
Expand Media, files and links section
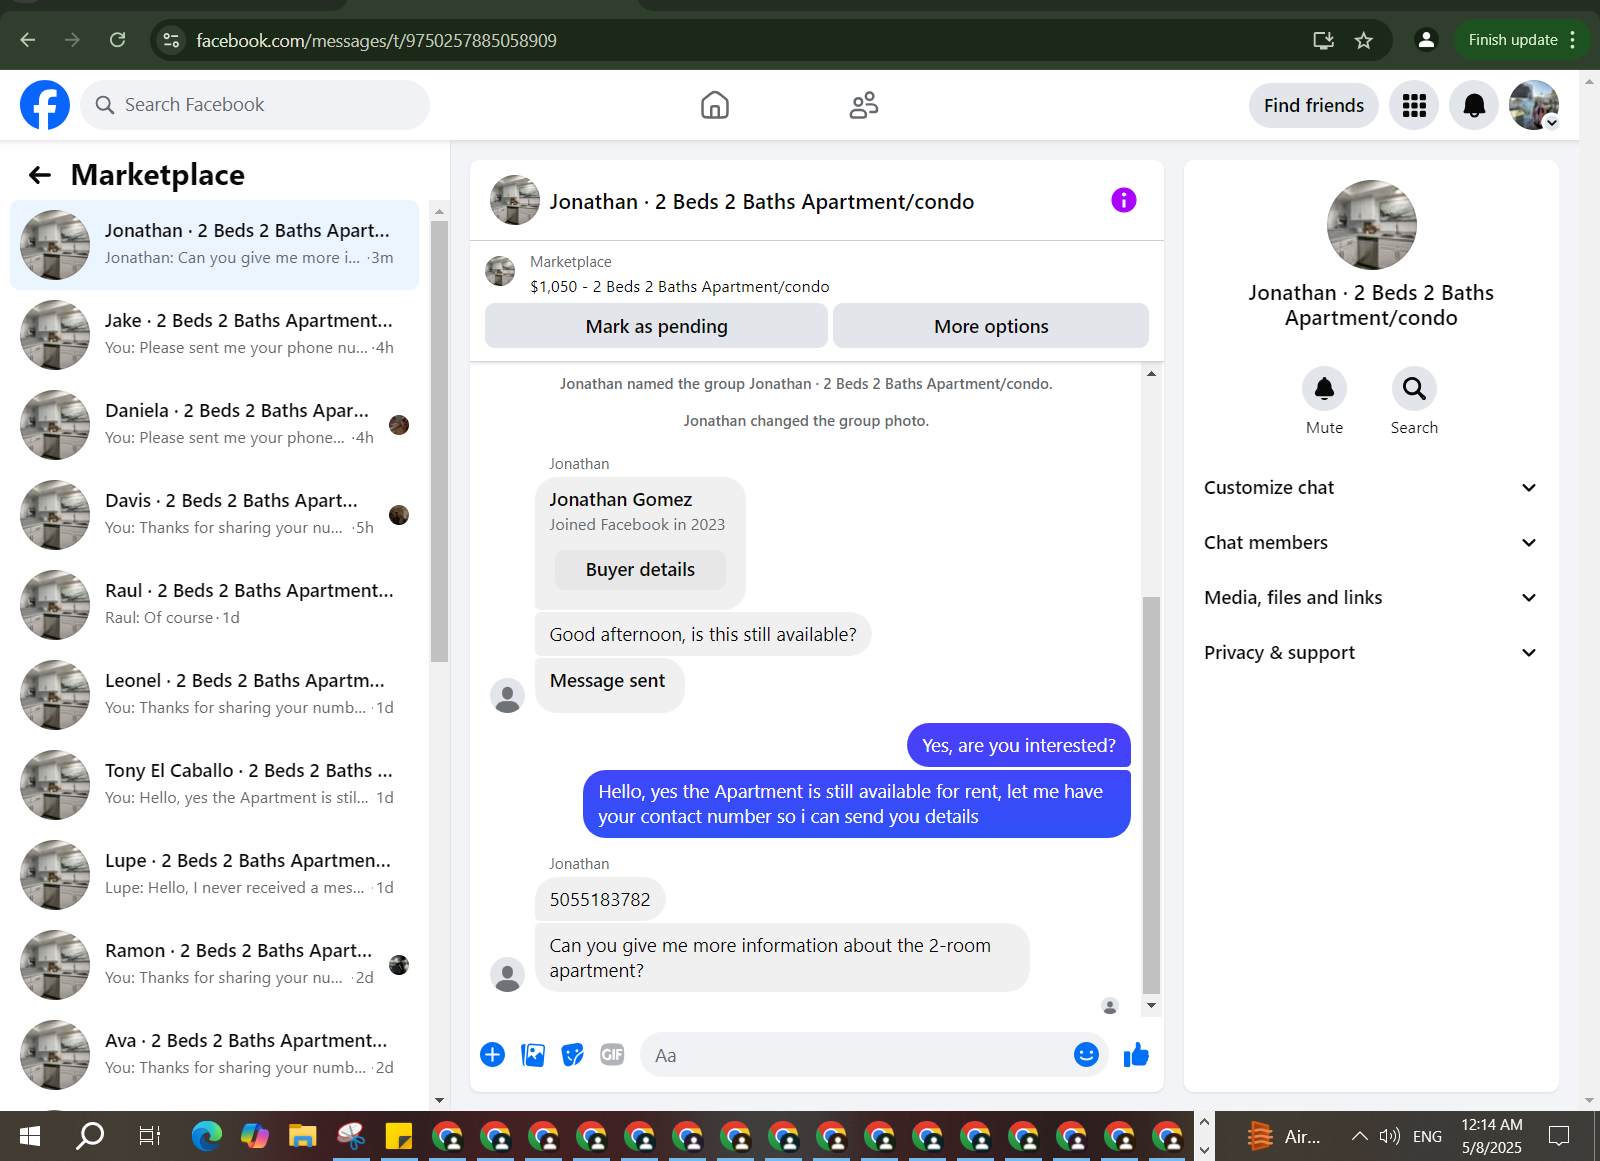[x=1371, y=598]
